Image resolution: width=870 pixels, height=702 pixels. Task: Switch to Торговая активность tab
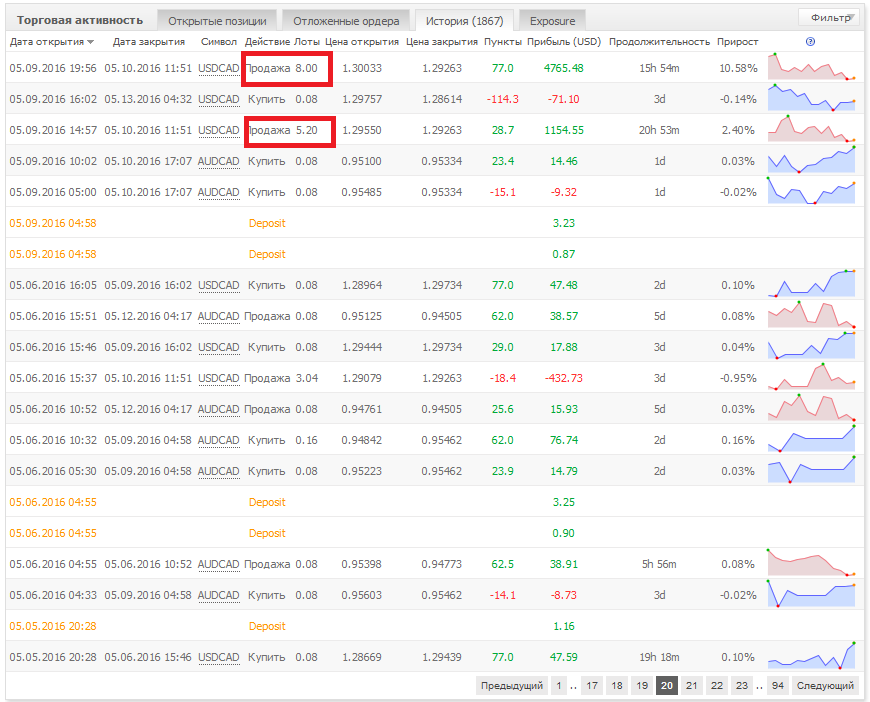(x=79, y=21)
